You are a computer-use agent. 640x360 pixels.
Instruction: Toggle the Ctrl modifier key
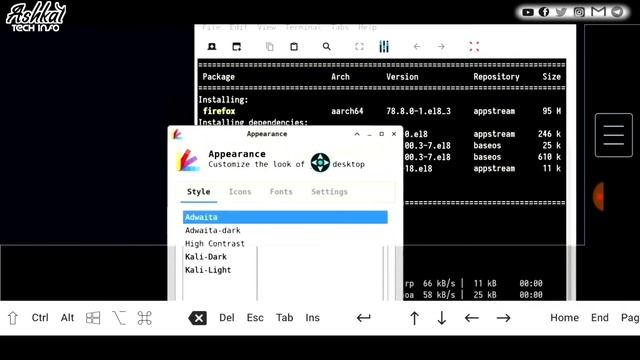pyautogui.click(x=40, y=318)
